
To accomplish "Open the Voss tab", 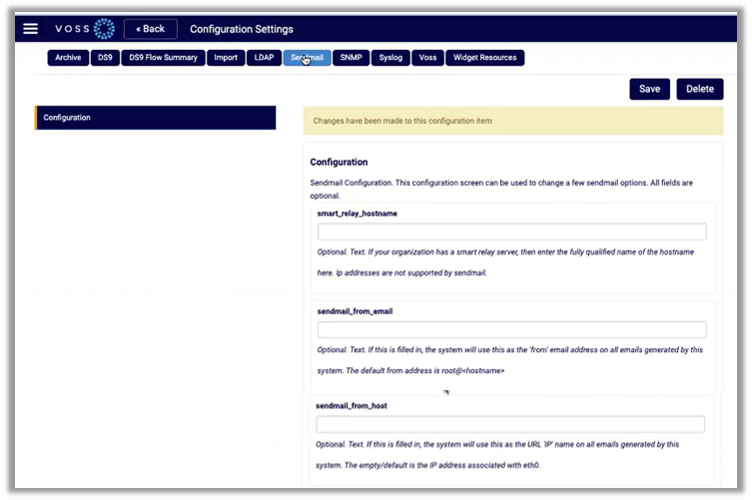I will click(x=428, y=58).
